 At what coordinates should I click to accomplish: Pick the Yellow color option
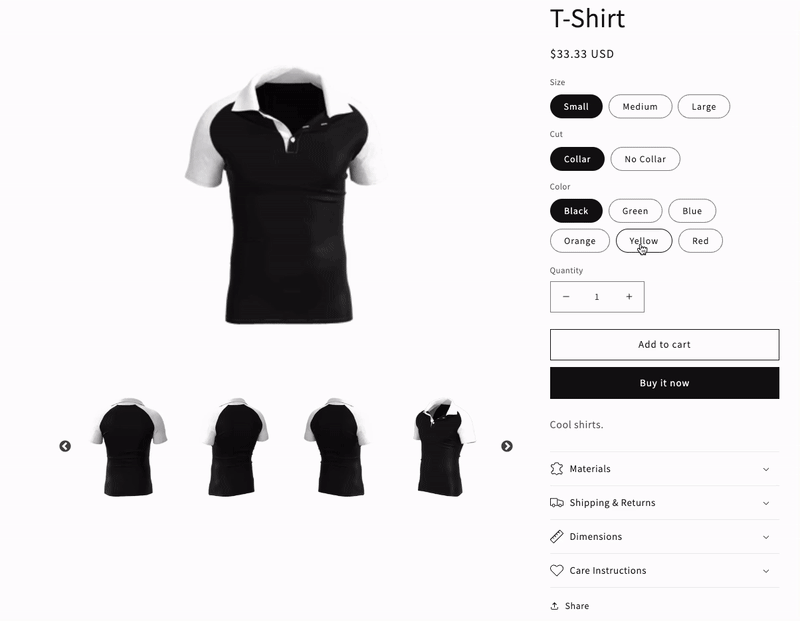tap(644, 241)
